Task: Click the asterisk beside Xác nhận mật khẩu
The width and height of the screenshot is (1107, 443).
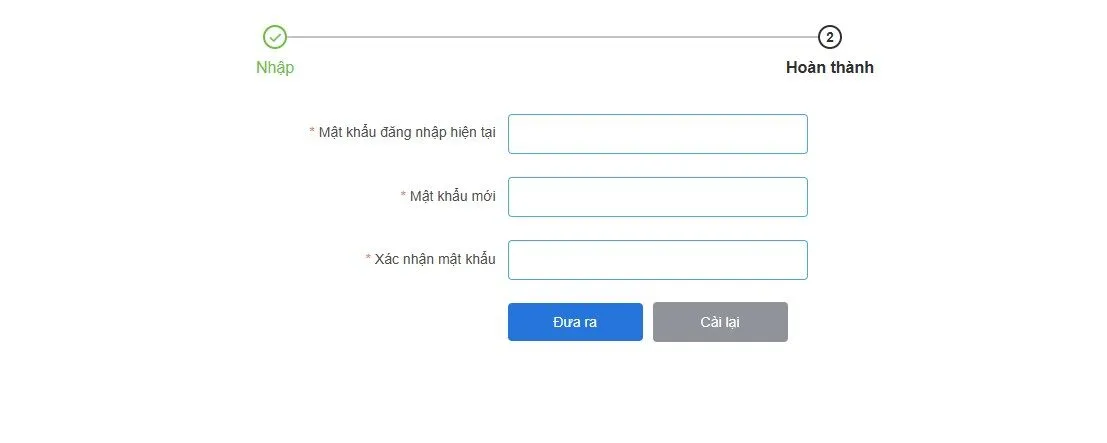Action: pos(368,259)
